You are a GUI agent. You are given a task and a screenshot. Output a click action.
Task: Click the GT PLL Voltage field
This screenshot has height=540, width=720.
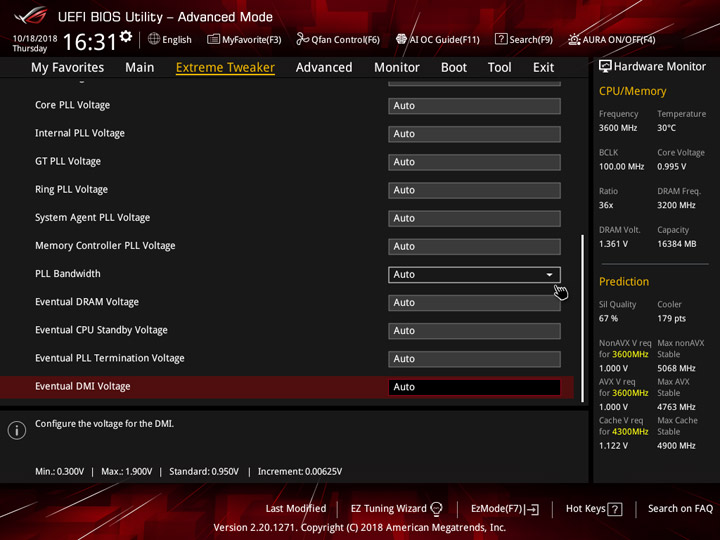(474, 162)
